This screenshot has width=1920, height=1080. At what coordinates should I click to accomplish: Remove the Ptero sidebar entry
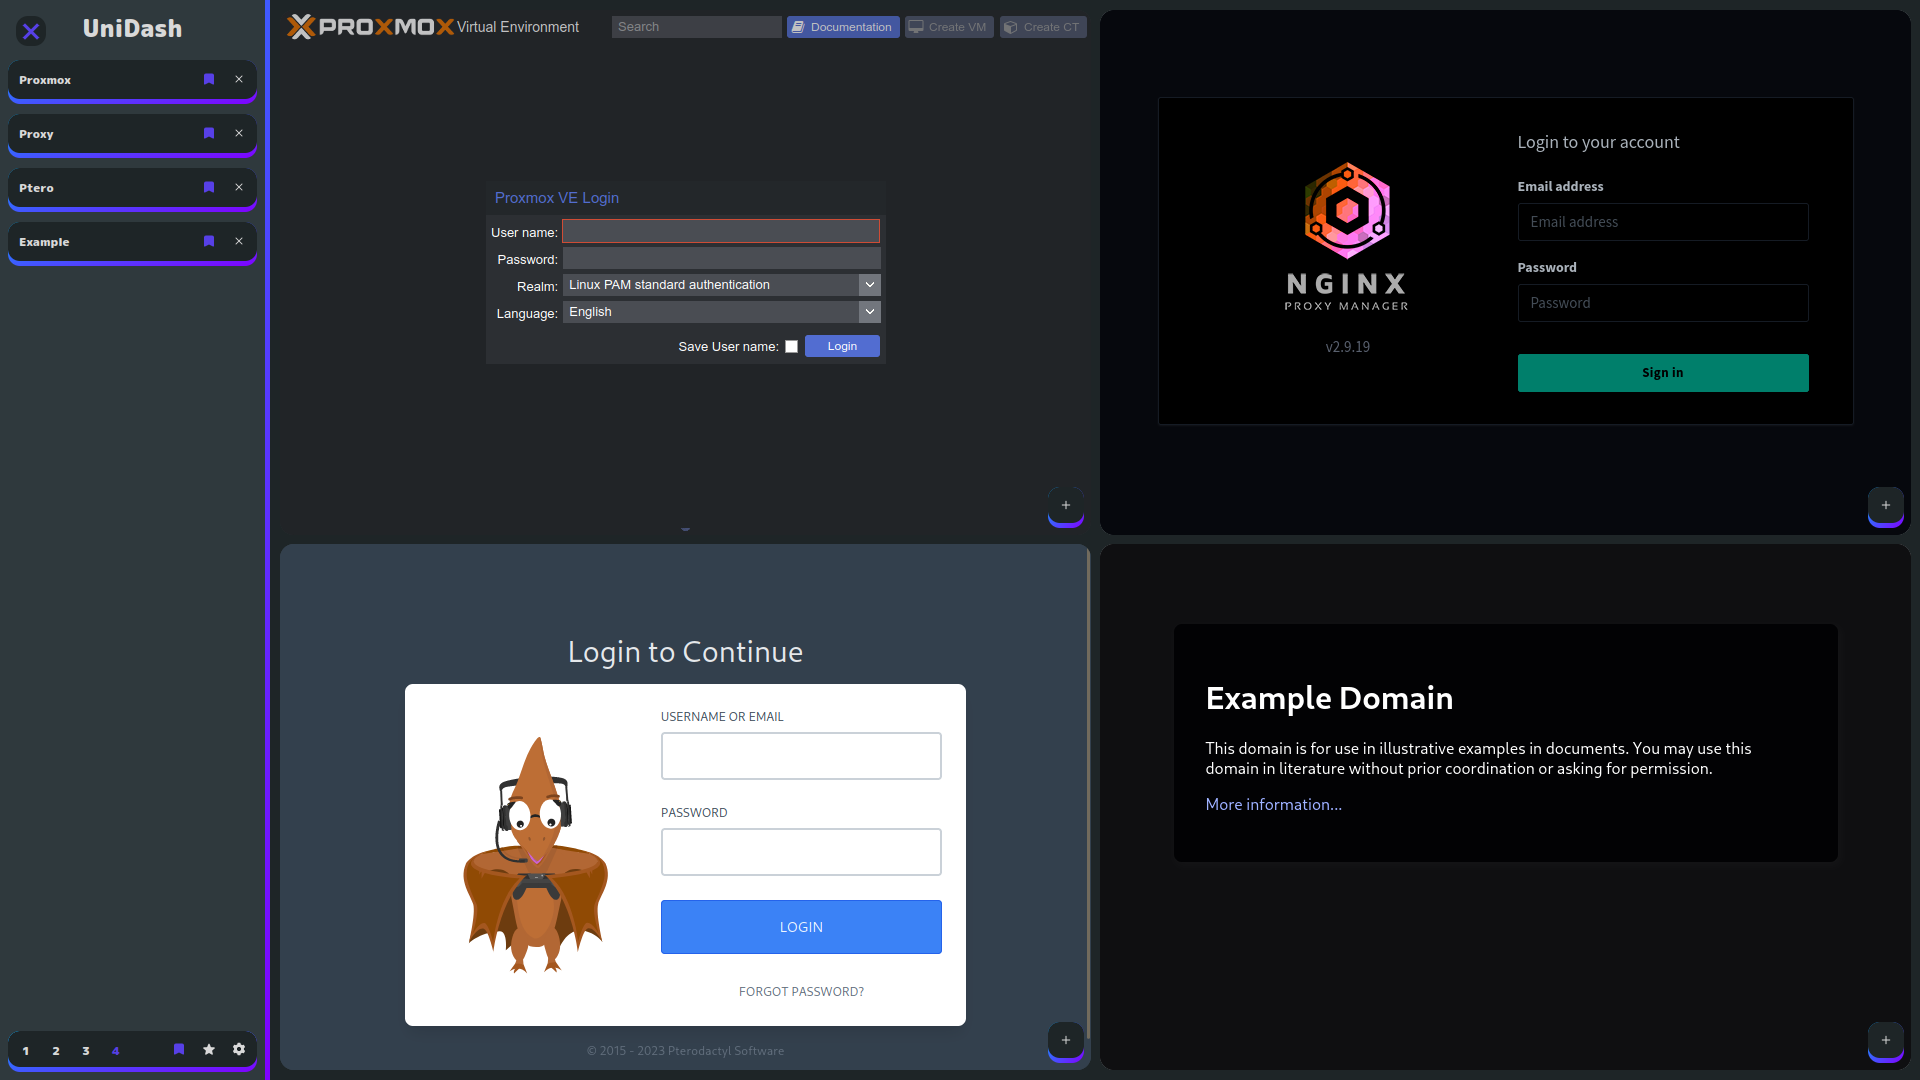tap(239, 187)
